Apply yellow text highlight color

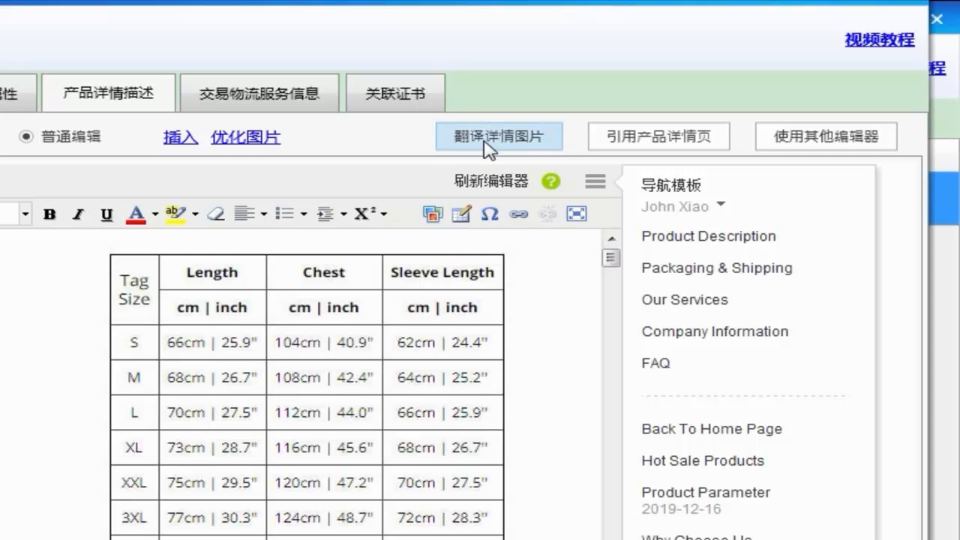(x=175, y=214)
